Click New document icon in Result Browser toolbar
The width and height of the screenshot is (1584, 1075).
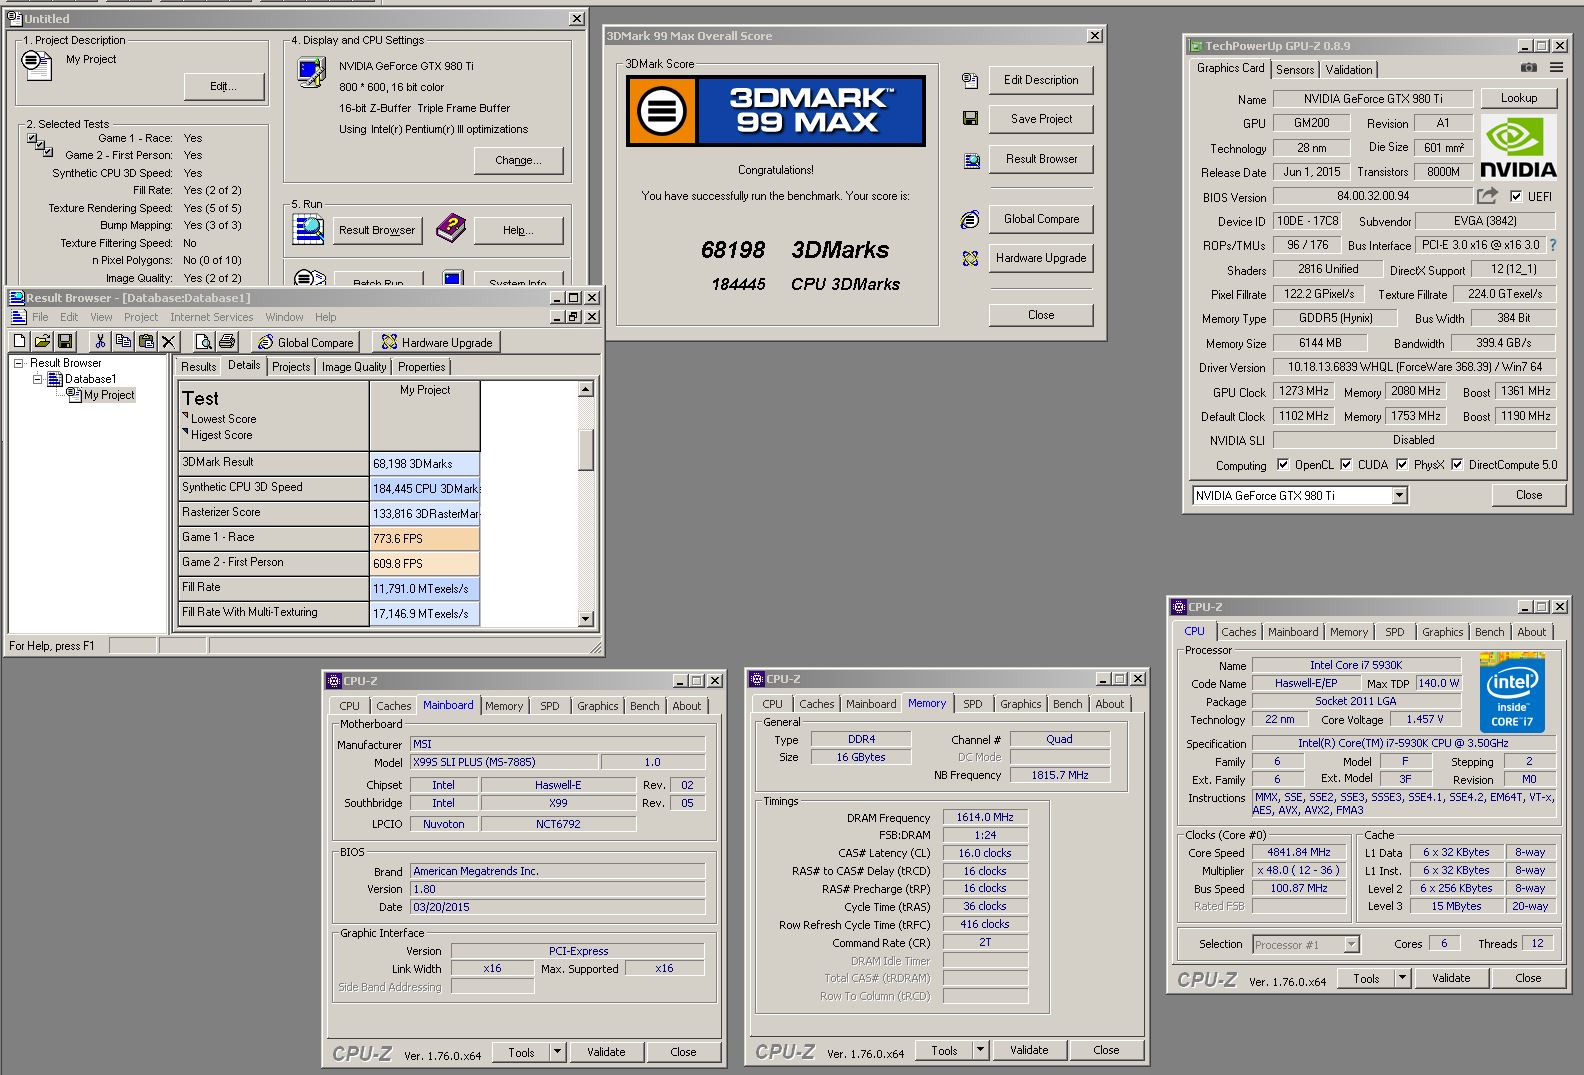[19, 342]
